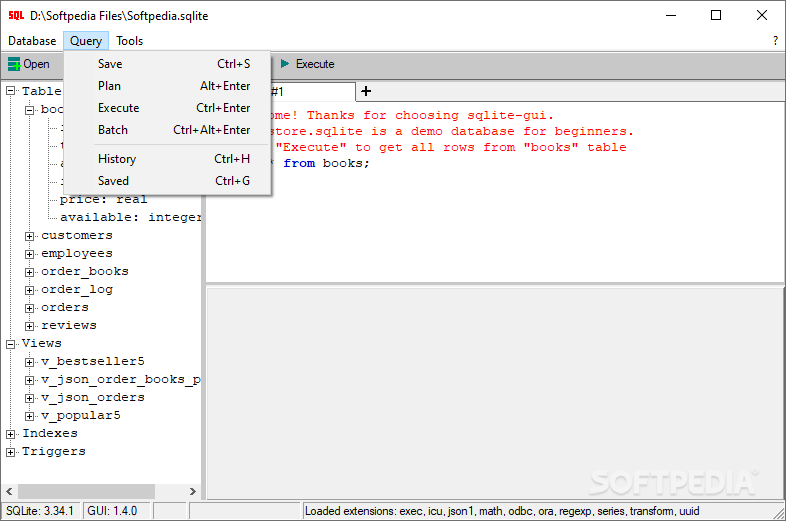Click the tree horizontal scrollbar thumb
786x521 pixels.
point(86,491)
